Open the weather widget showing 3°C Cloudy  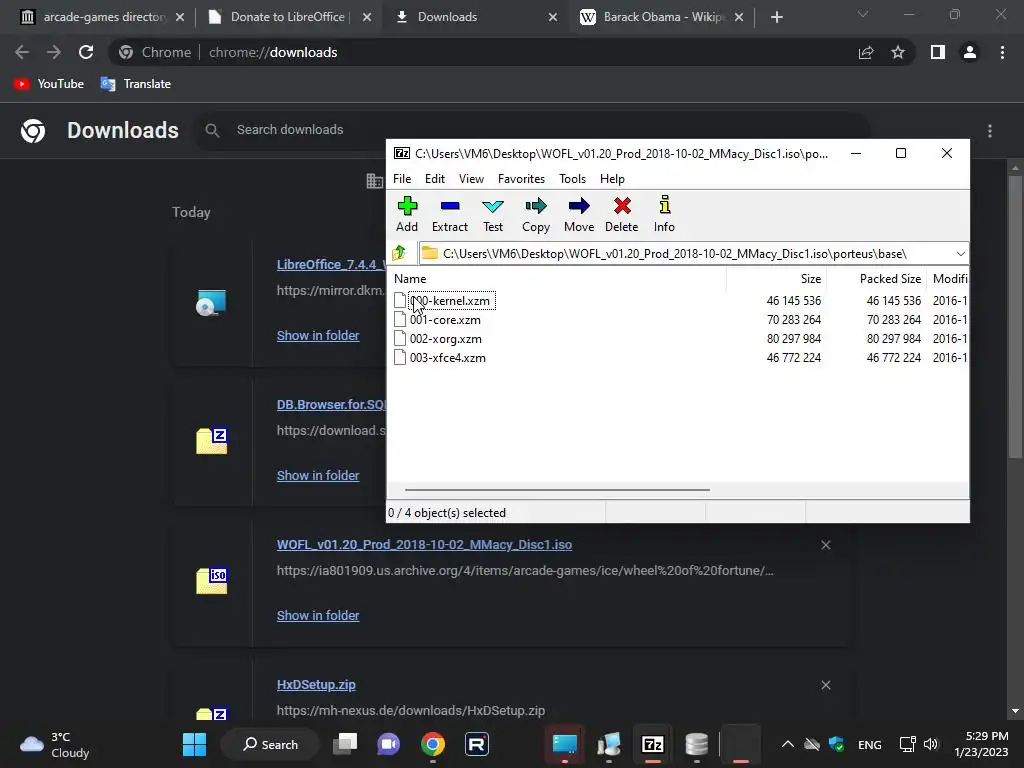[54, 744]
